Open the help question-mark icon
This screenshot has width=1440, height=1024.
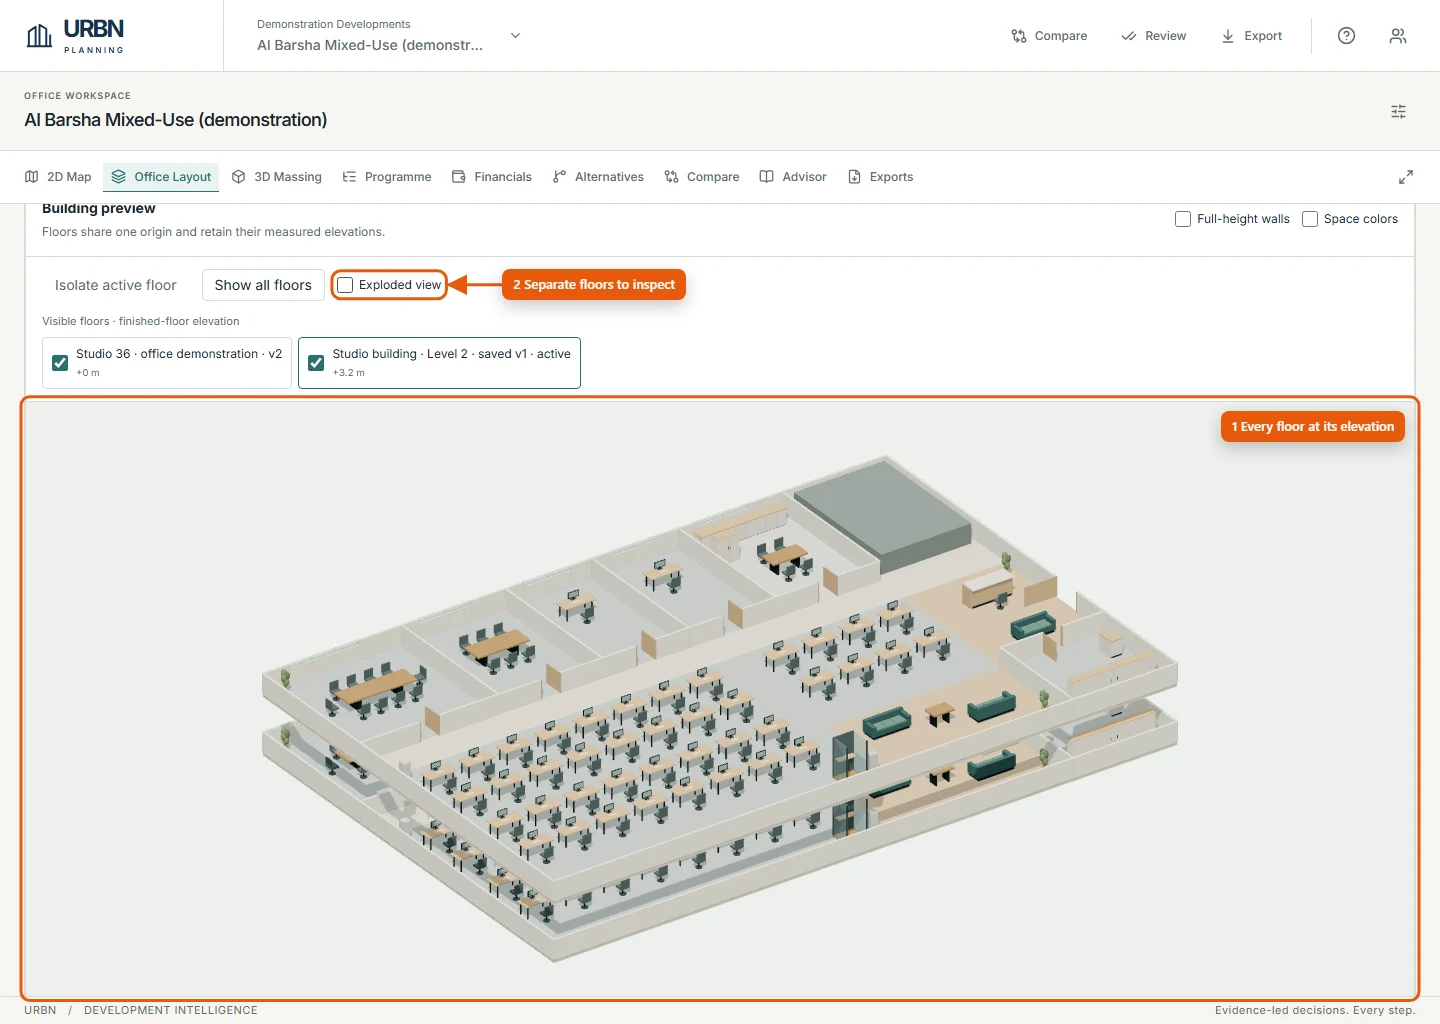click(1346, 36)
